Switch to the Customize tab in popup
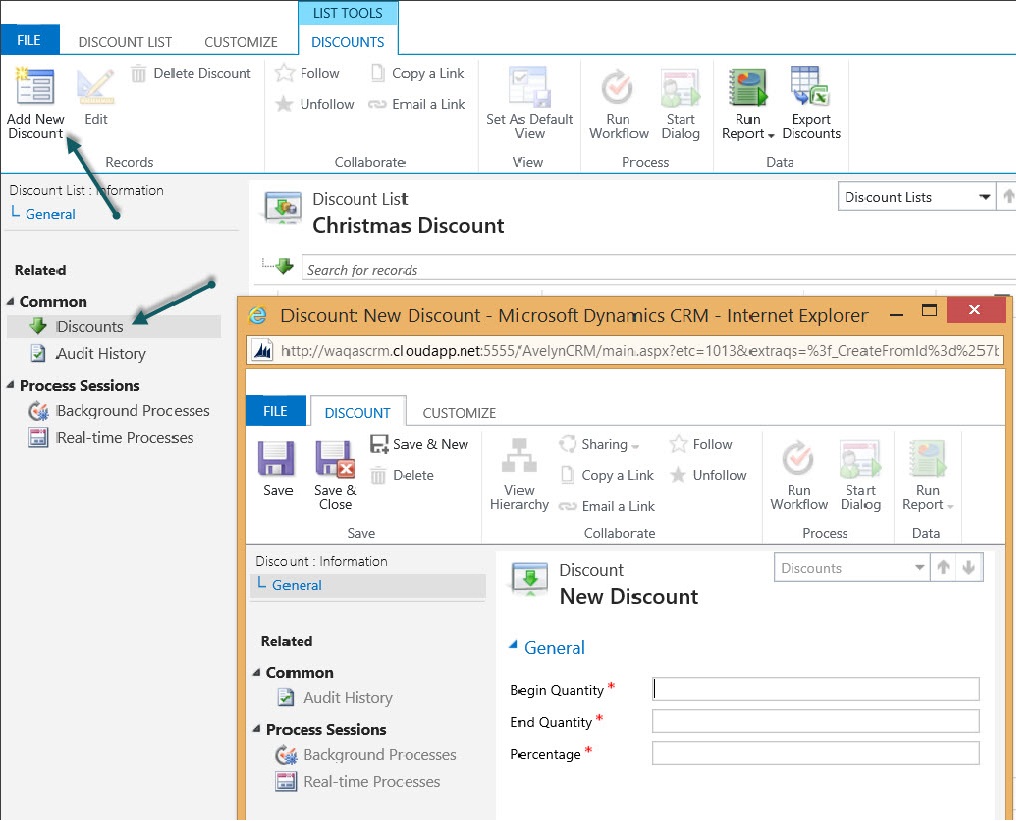This screenshot has width=1016, height=821. click(459, 412)
